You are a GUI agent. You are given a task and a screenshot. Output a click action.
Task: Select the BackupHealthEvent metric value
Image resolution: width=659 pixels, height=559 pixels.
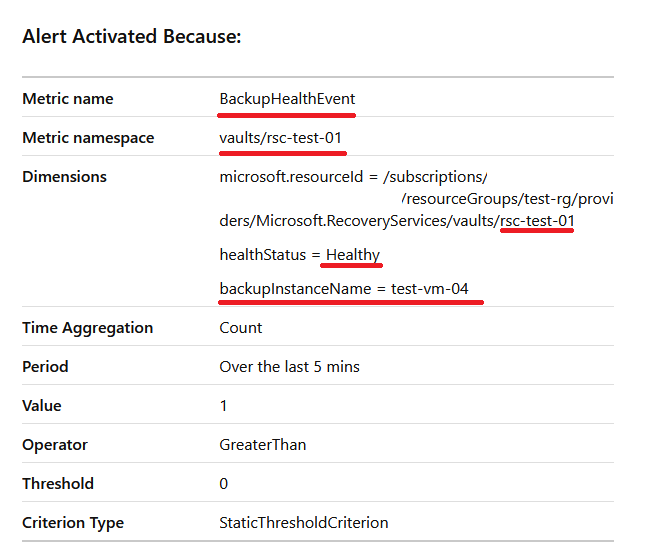(287, 99)
